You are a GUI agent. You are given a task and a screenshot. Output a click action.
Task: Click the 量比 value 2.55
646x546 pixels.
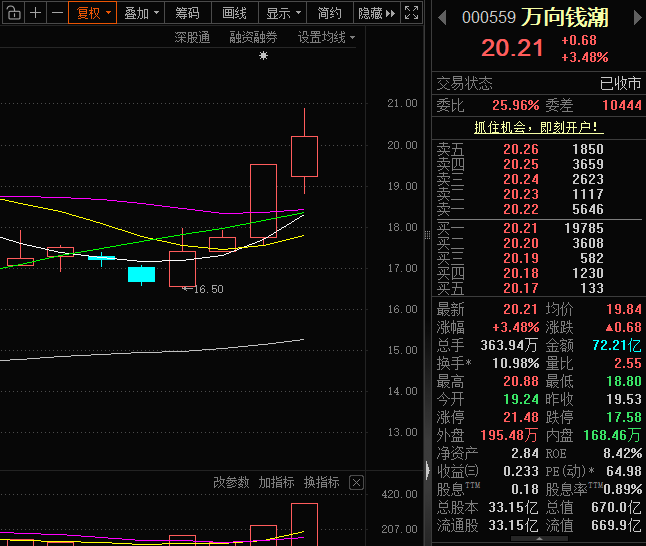coord(627,363)
